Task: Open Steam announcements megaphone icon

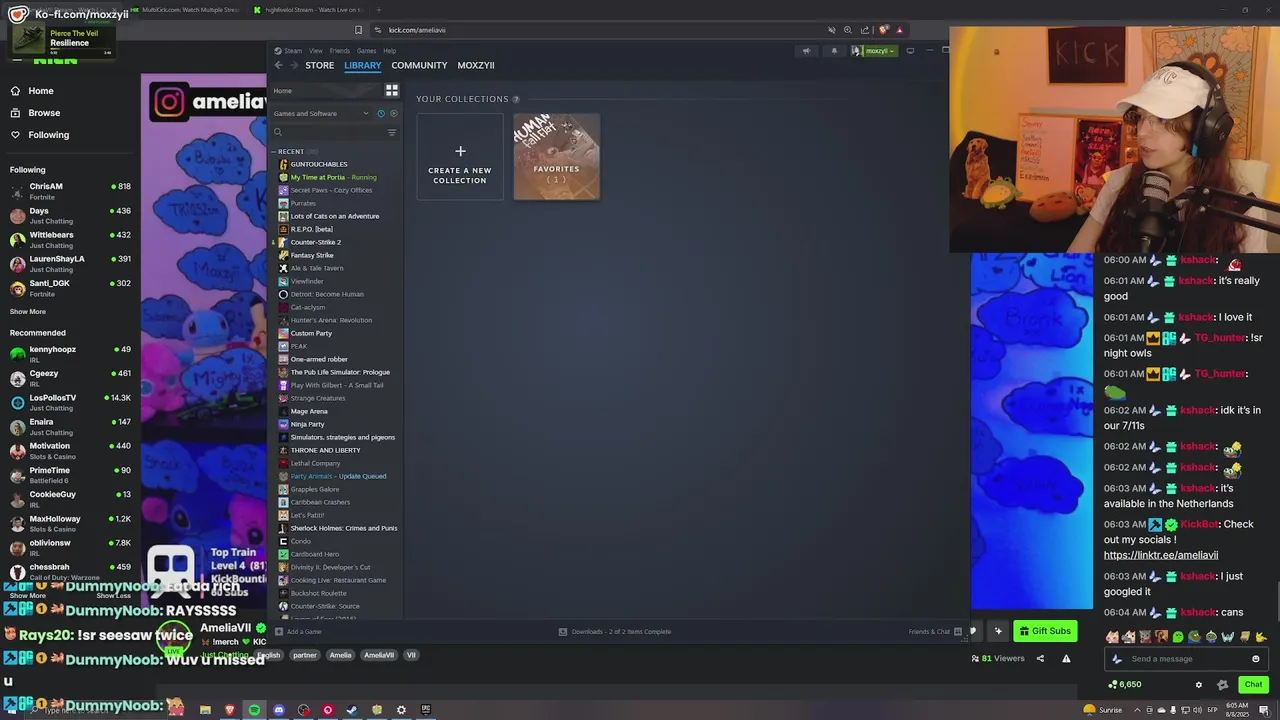Action: (806, 51)
